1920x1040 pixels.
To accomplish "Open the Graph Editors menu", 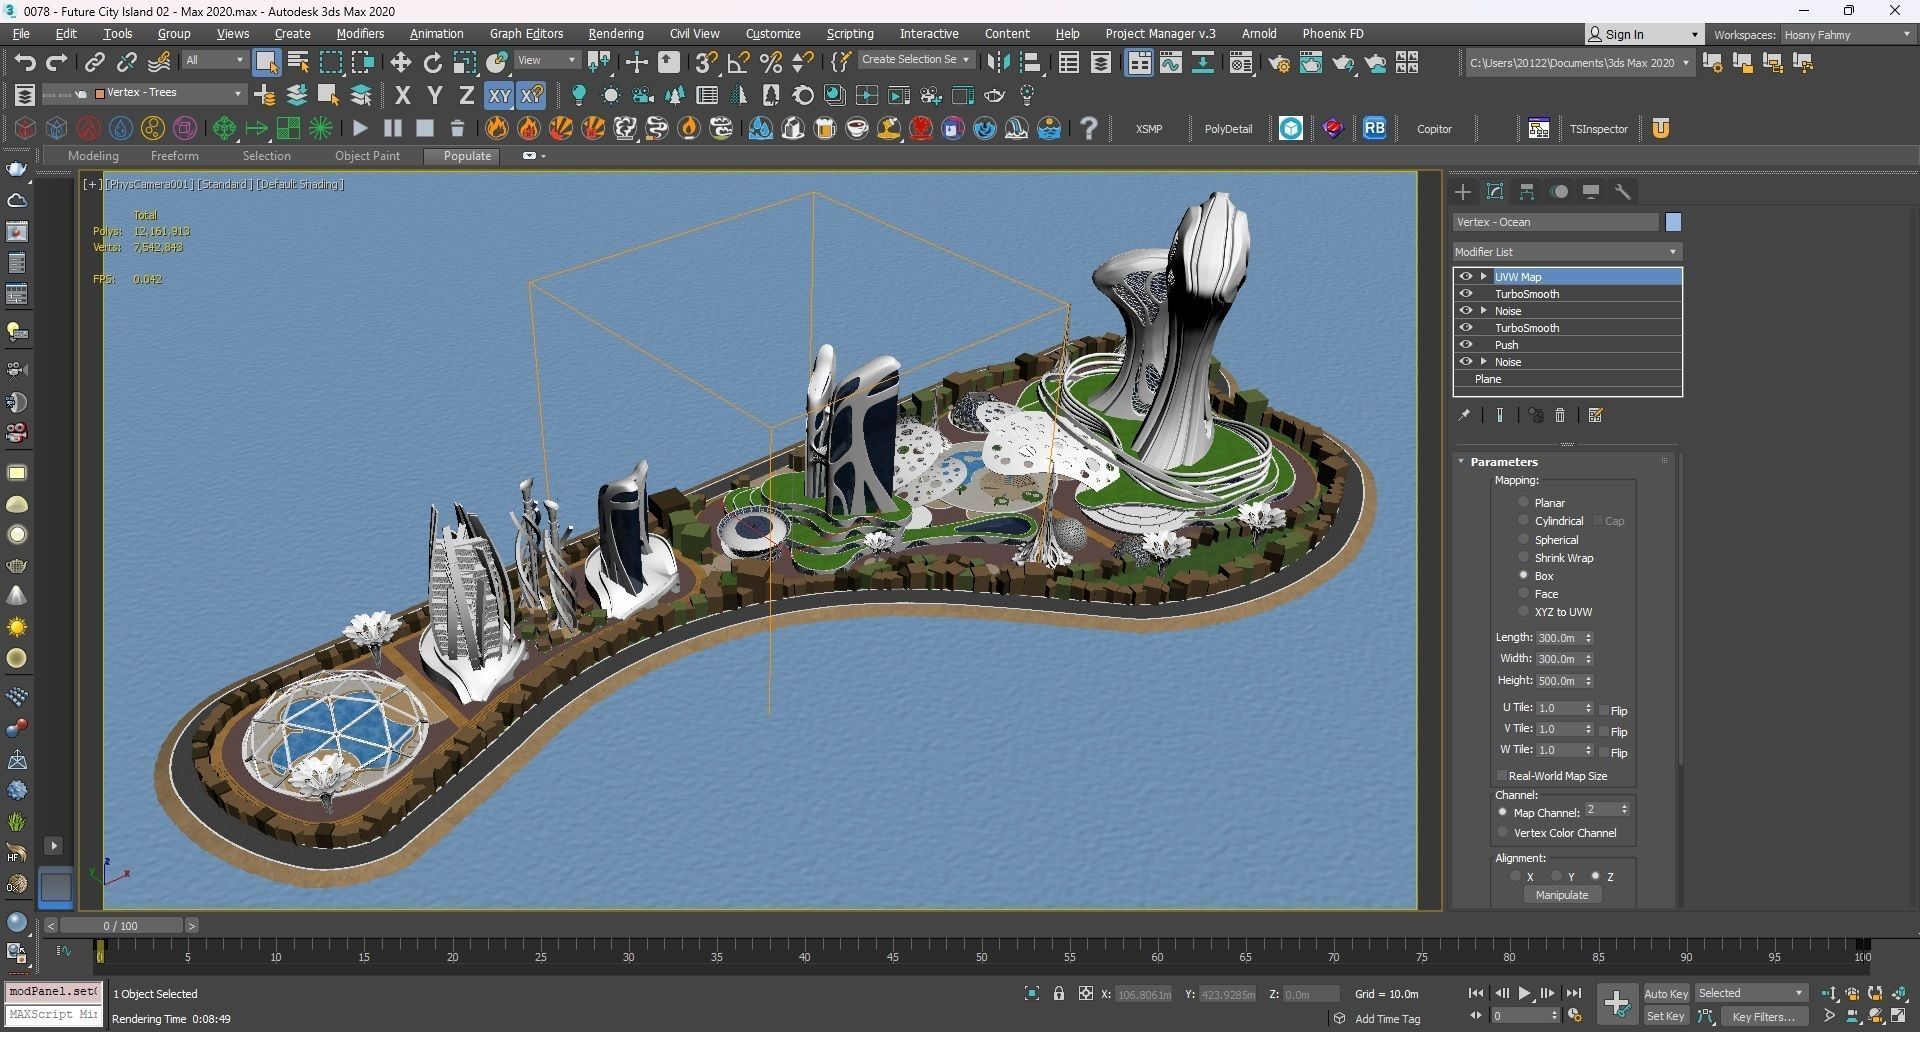I will pos(527,34).
